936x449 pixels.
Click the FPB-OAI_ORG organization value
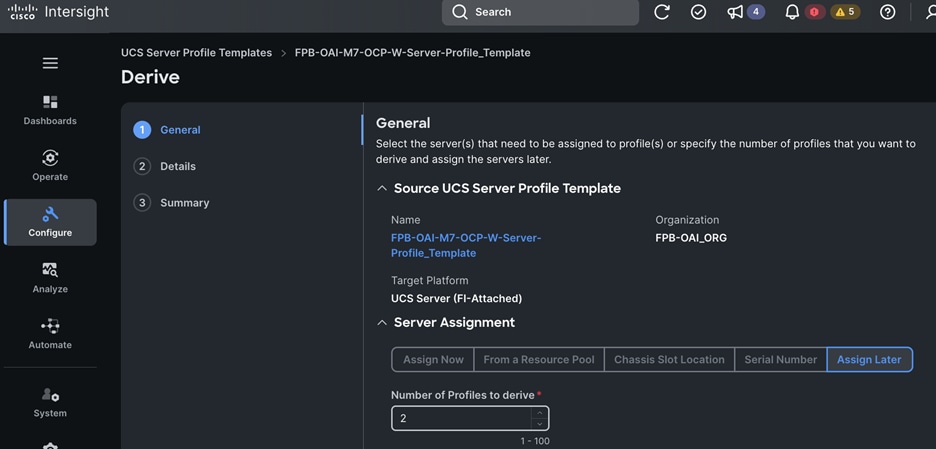(691, 238)
